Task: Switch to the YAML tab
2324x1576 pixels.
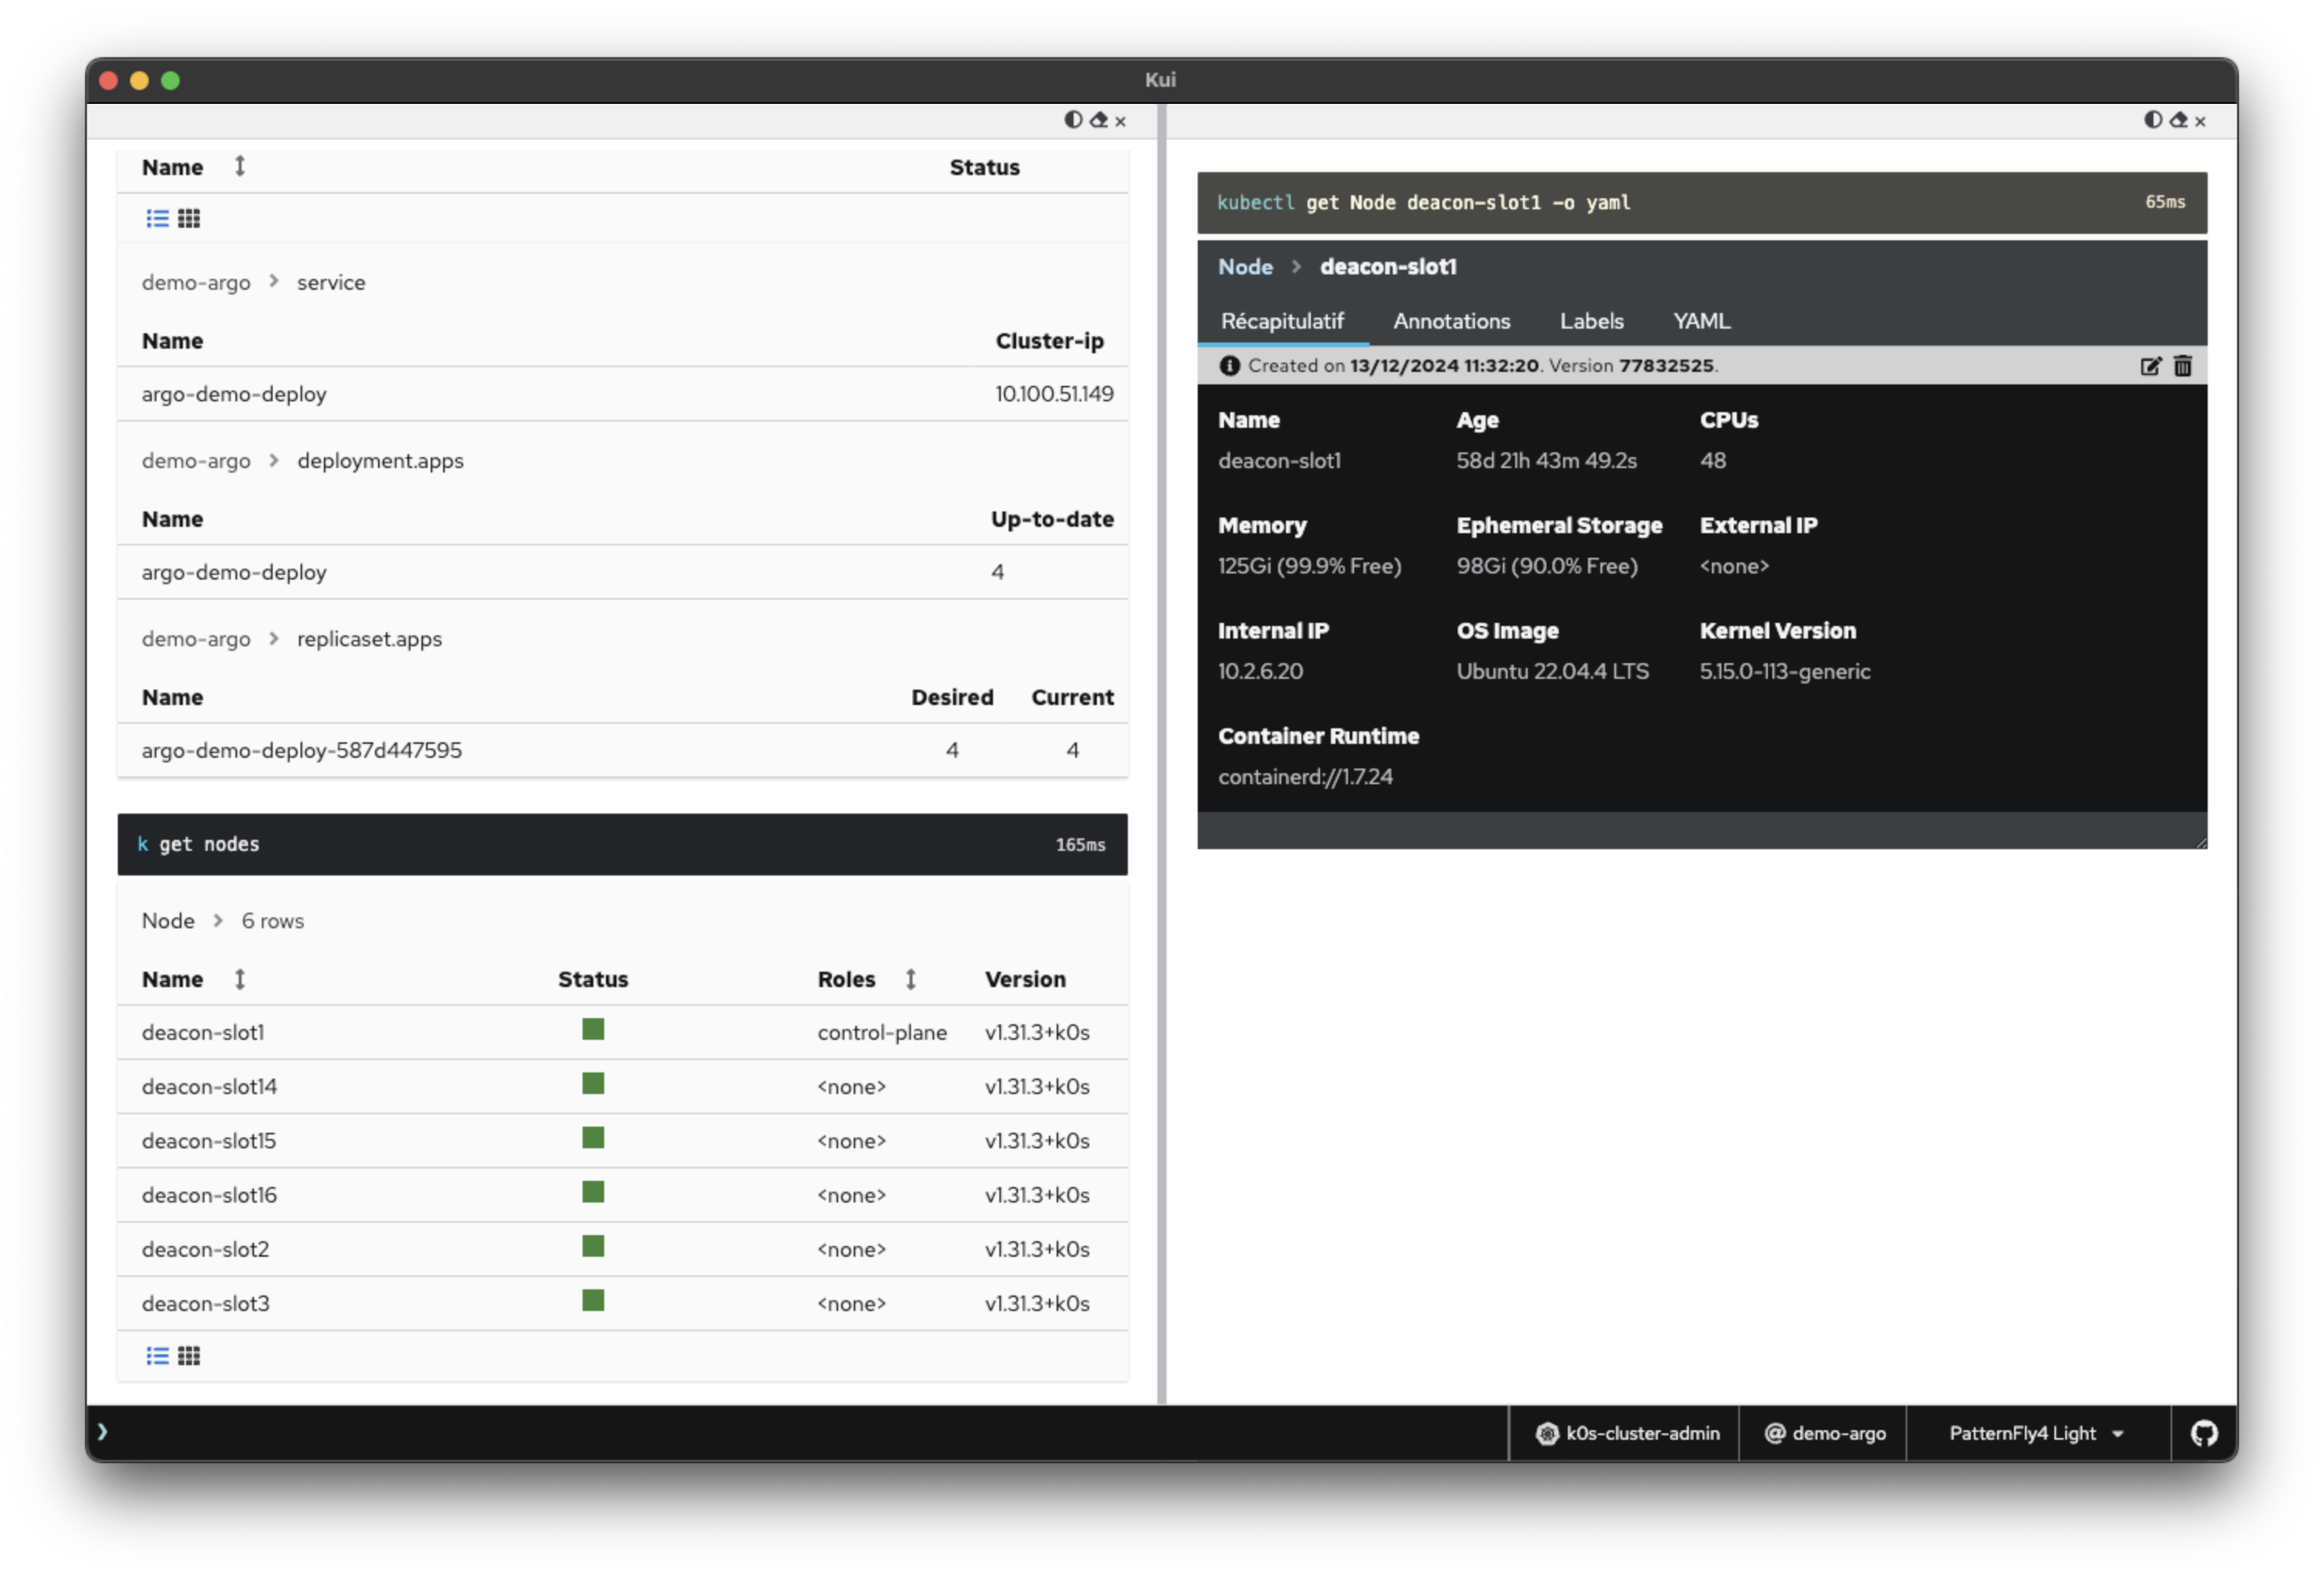Action: click(1701, 321)
